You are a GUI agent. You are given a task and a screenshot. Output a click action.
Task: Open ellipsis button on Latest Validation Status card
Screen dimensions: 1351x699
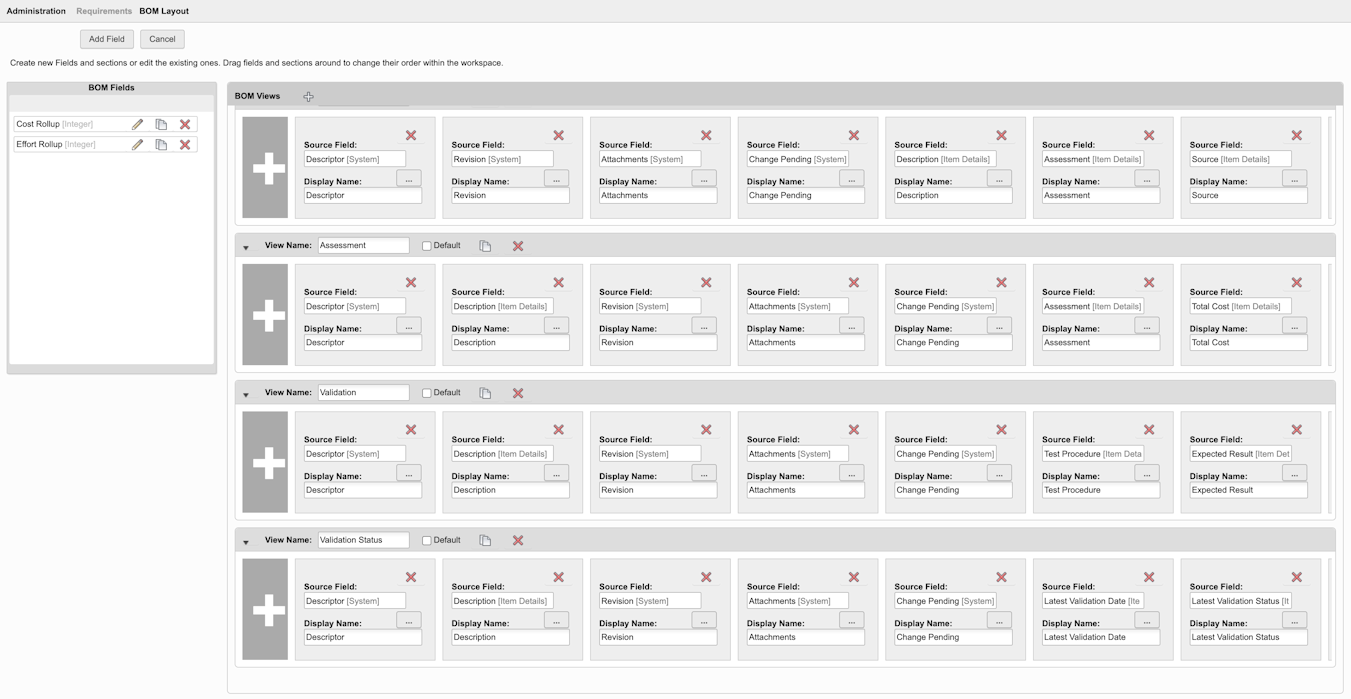(1294, 620)
